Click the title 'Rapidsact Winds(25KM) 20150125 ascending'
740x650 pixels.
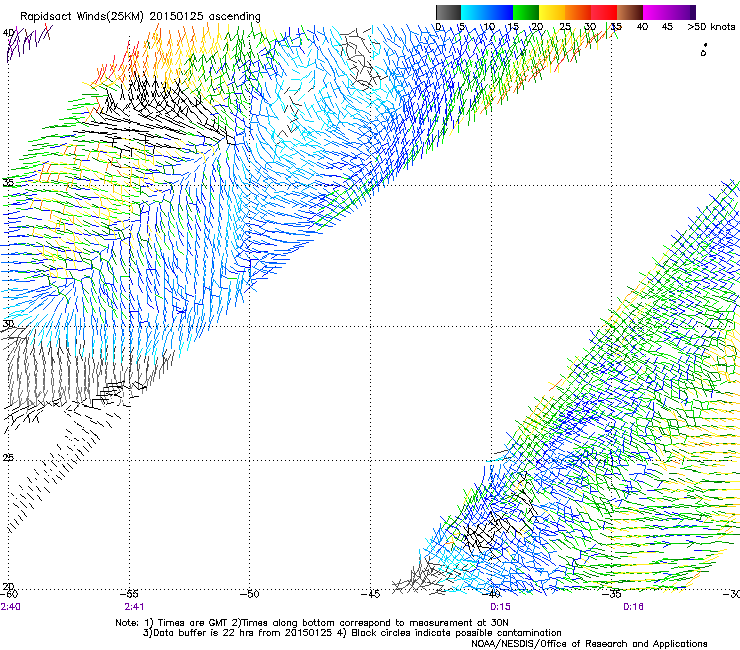(140, 17)
